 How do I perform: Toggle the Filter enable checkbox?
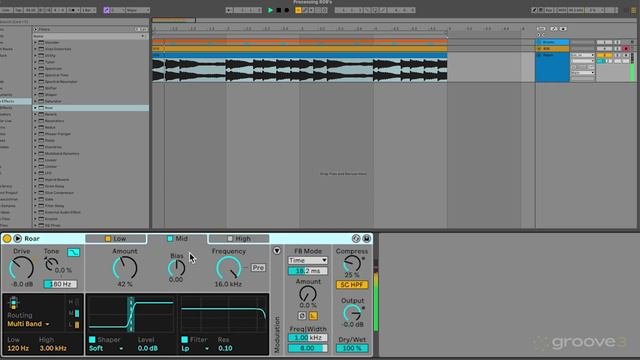[x=184, y=340]
